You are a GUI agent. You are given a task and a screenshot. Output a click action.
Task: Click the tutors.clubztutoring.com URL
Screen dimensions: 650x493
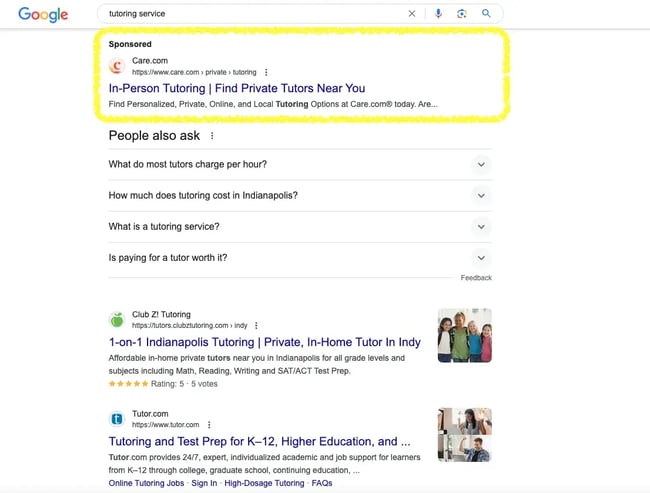(189, 325)
